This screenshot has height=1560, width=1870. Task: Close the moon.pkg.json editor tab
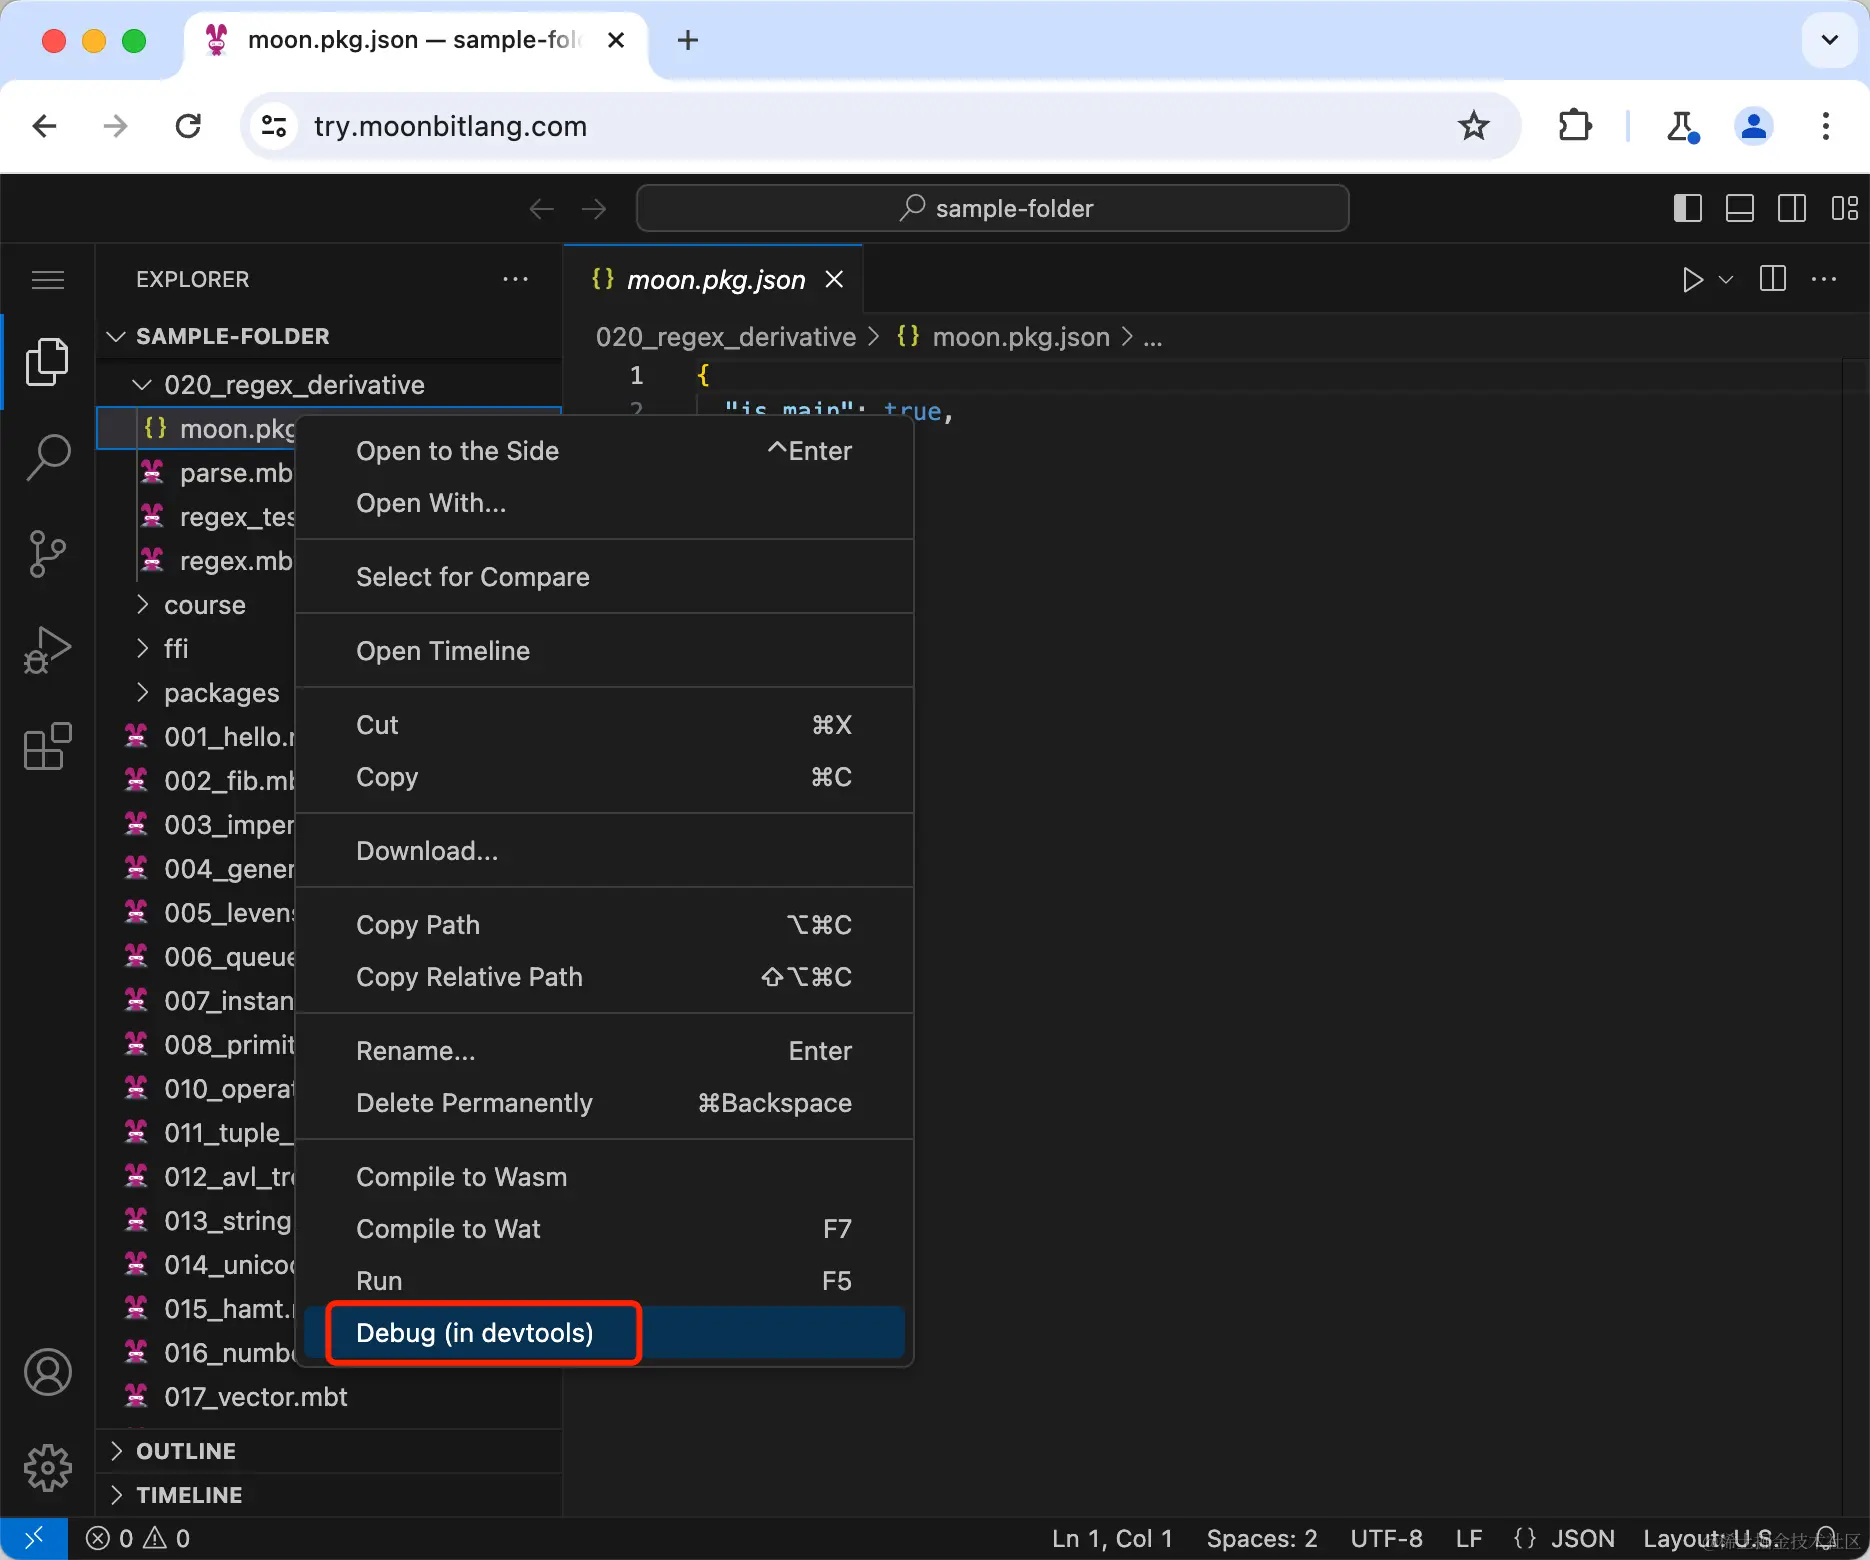click(x=834, y=279)
